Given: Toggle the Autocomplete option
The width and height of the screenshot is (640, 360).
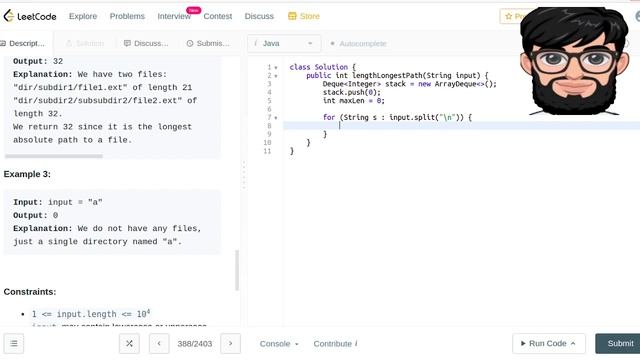Looking at the screenshot, I should (358, 43).
